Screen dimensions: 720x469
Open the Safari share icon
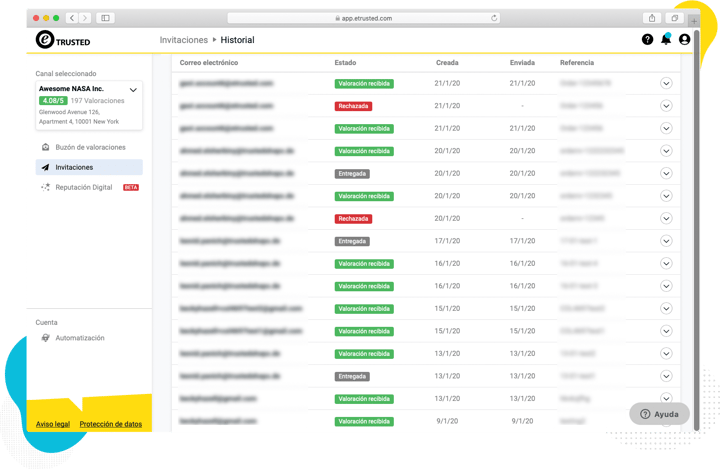(652, 18)
